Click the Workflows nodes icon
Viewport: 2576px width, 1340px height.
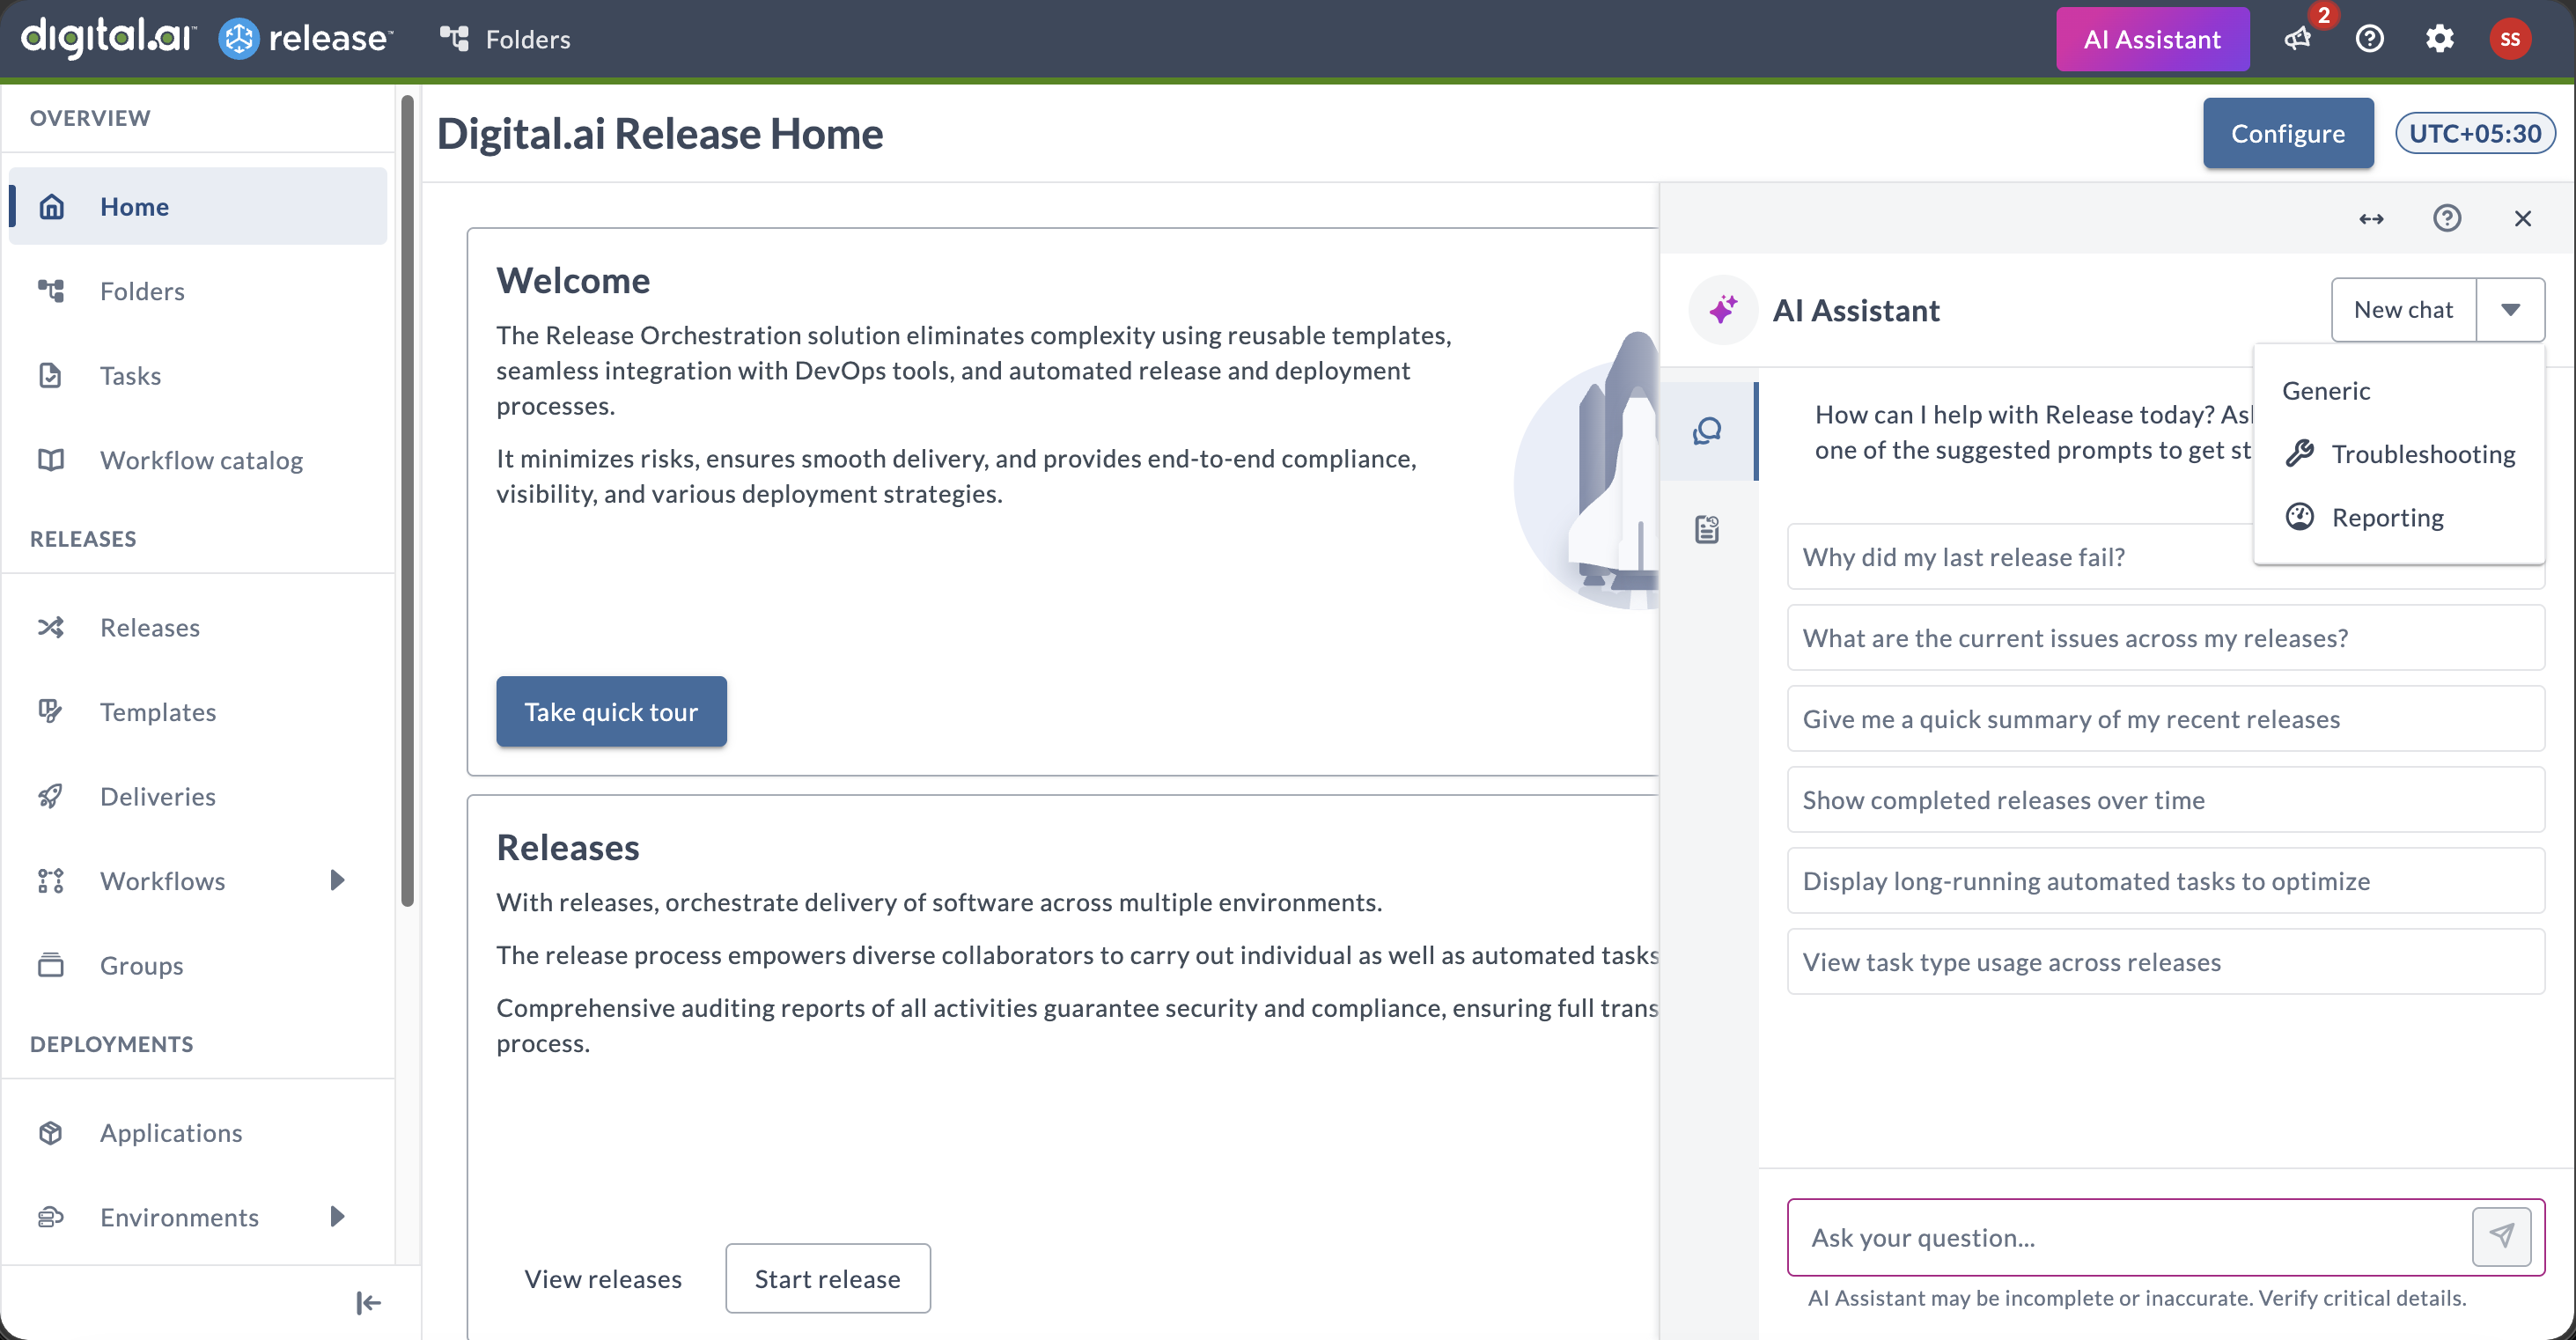(51, 880)
